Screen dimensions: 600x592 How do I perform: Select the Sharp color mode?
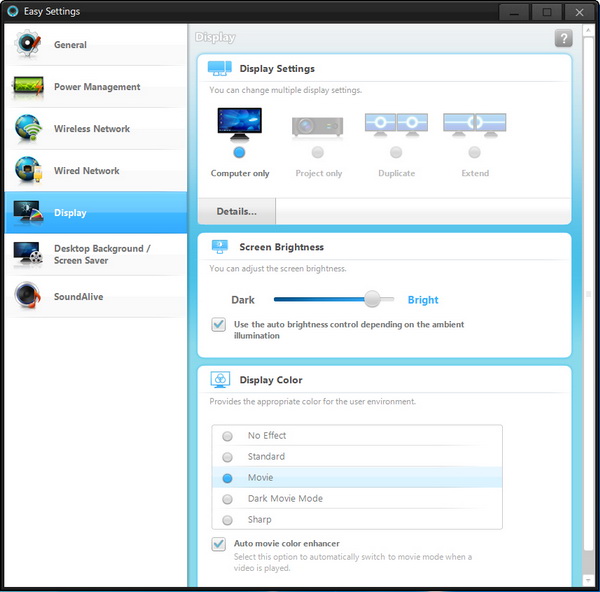tap(228, 520)
